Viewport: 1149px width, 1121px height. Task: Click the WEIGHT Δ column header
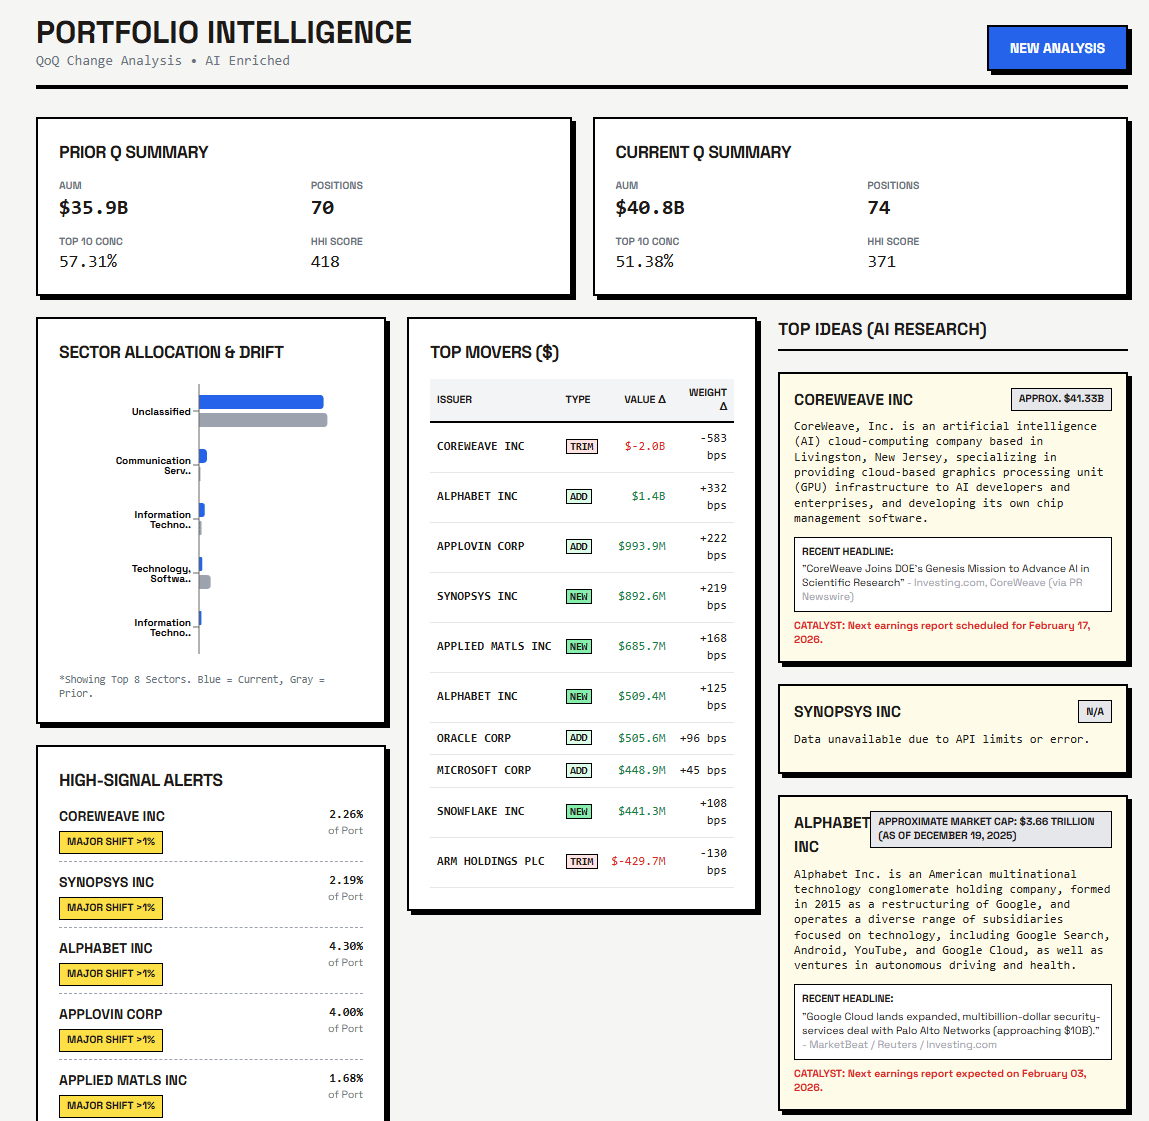pos(708,399)
